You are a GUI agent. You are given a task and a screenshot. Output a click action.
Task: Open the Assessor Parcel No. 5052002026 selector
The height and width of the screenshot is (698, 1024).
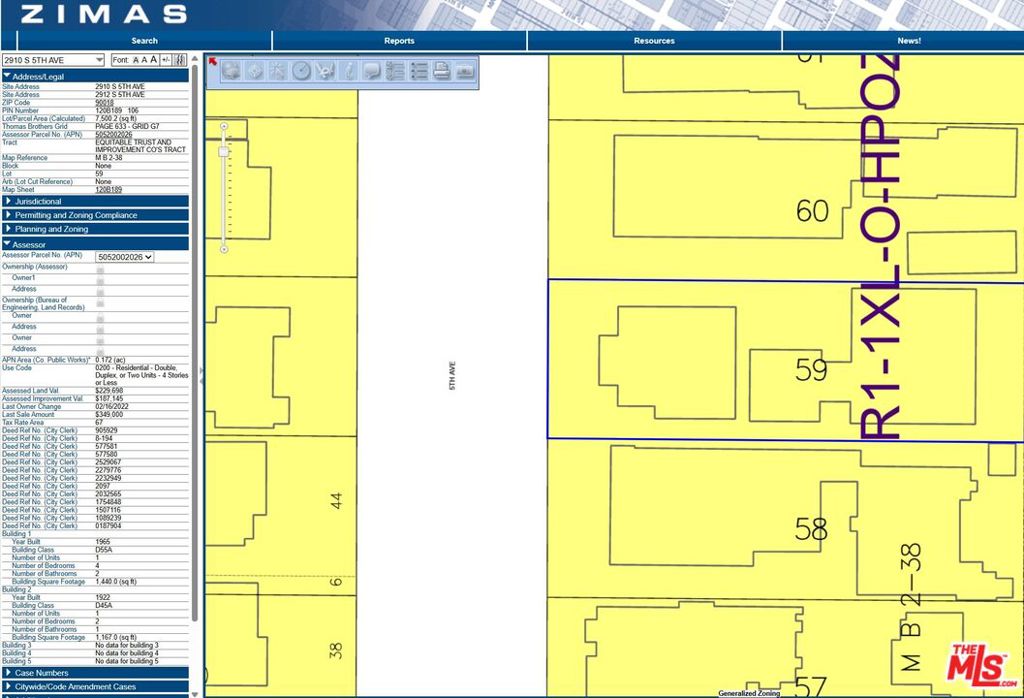(x=124, y=257)
